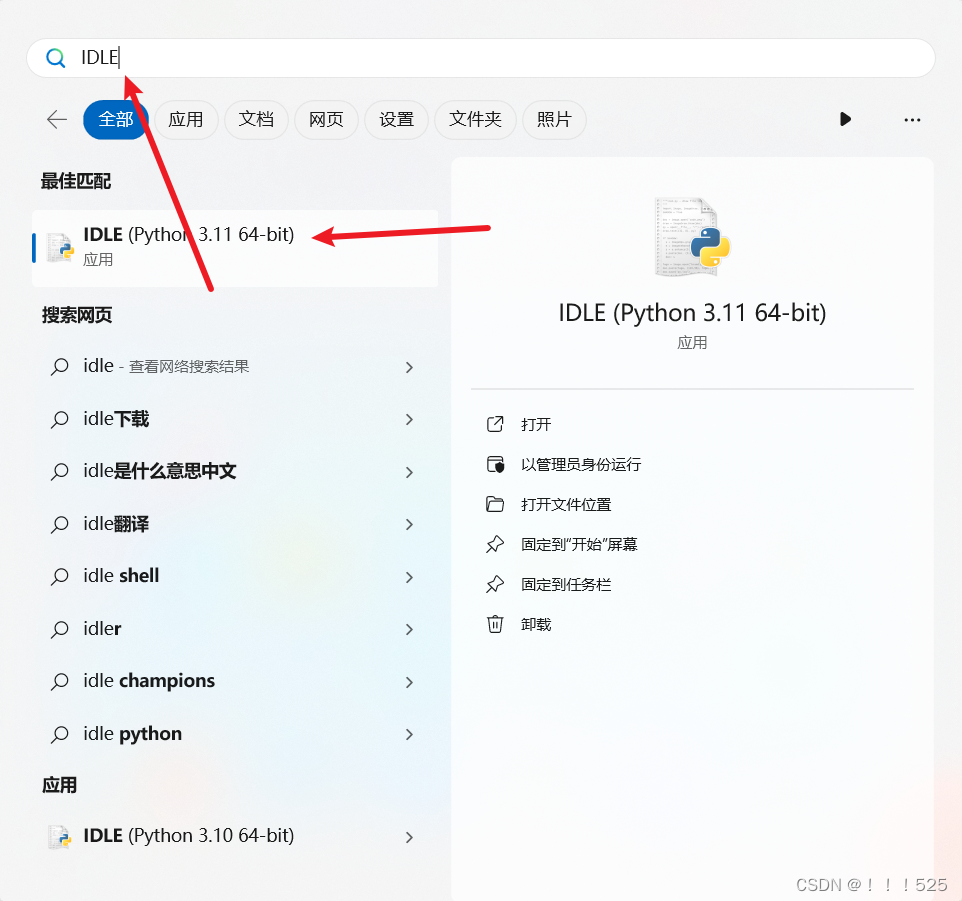962x901 pixels.
Task: Click the search icon beside 'idle是什么意思中文'
Action: (60, 472)
